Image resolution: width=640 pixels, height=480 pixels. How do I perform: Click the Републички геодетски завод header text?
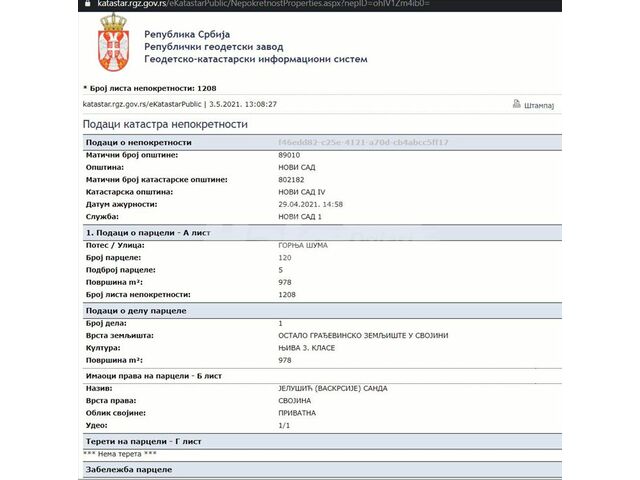(x=213, y=46)
